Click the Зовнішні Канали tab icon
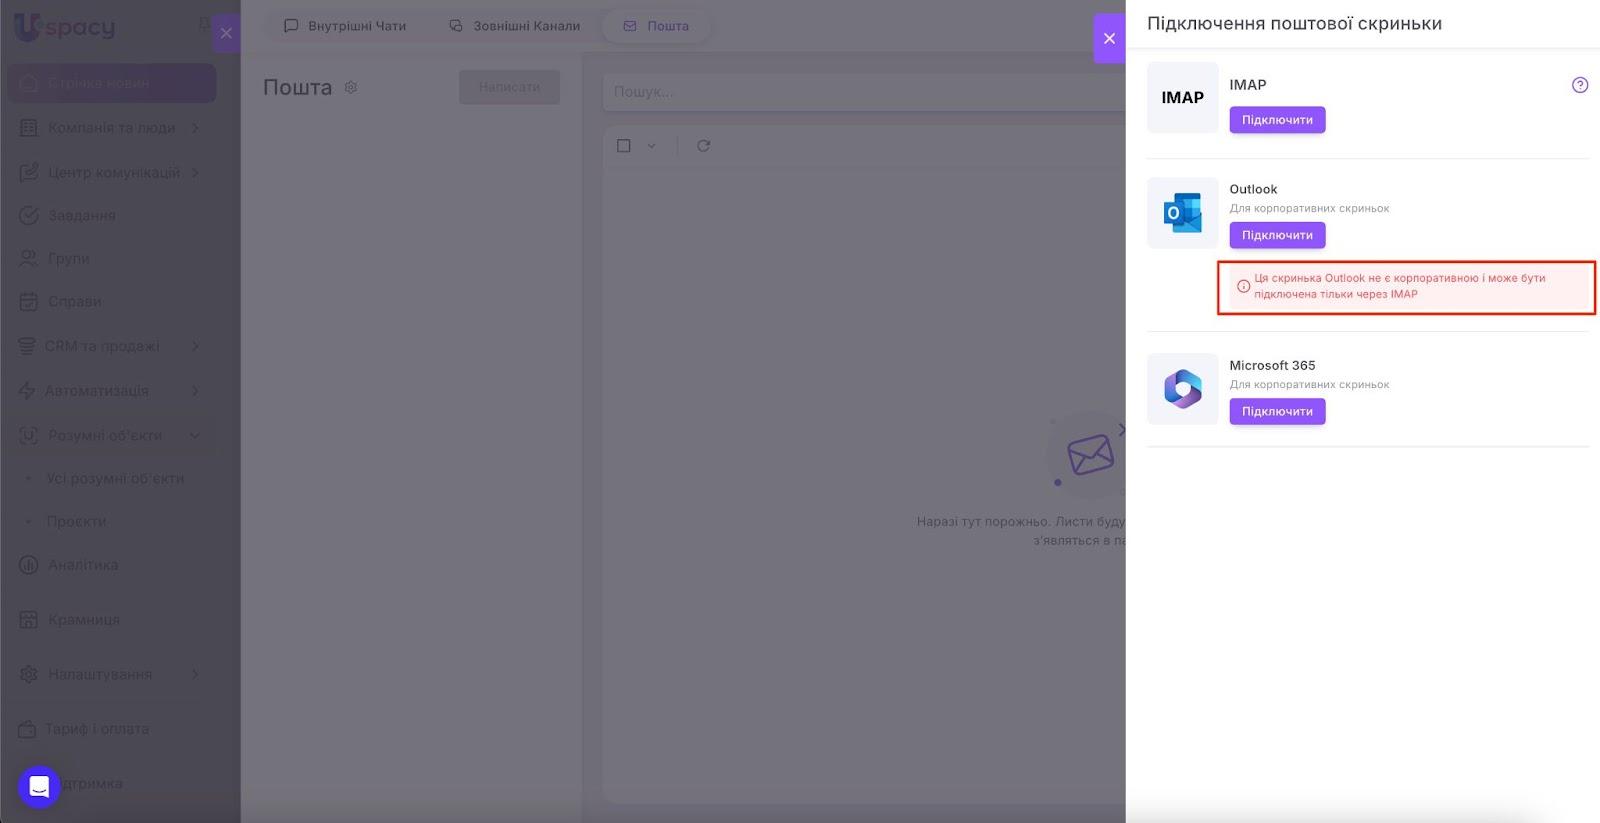 click(456, 26)
